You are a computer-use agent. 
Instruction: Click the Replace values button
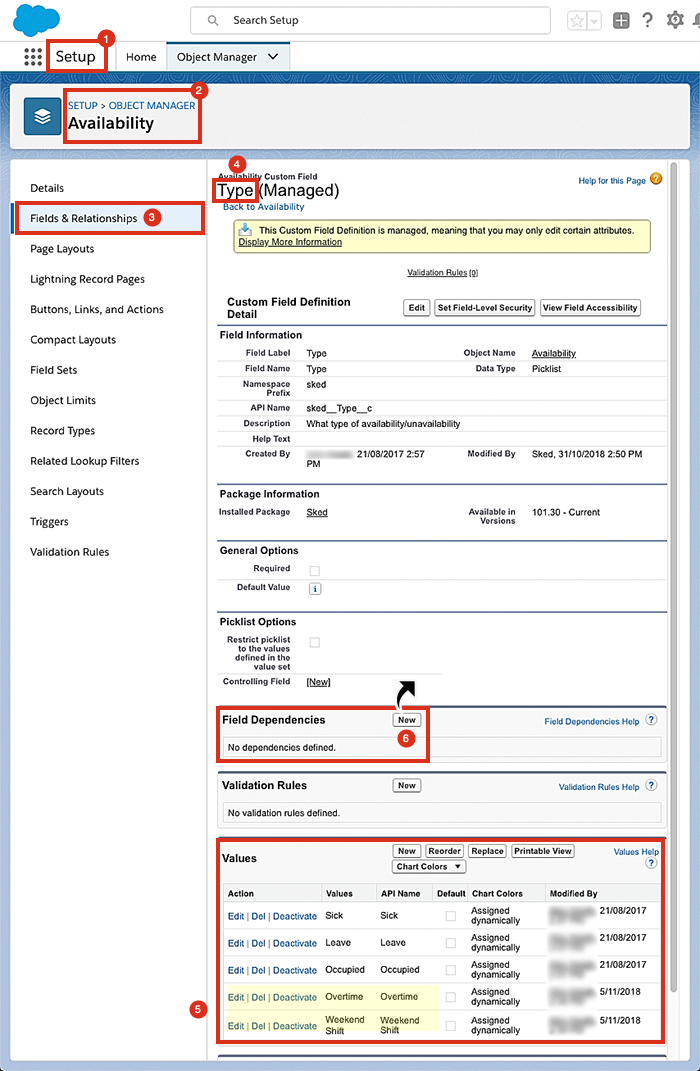point(488,851)
